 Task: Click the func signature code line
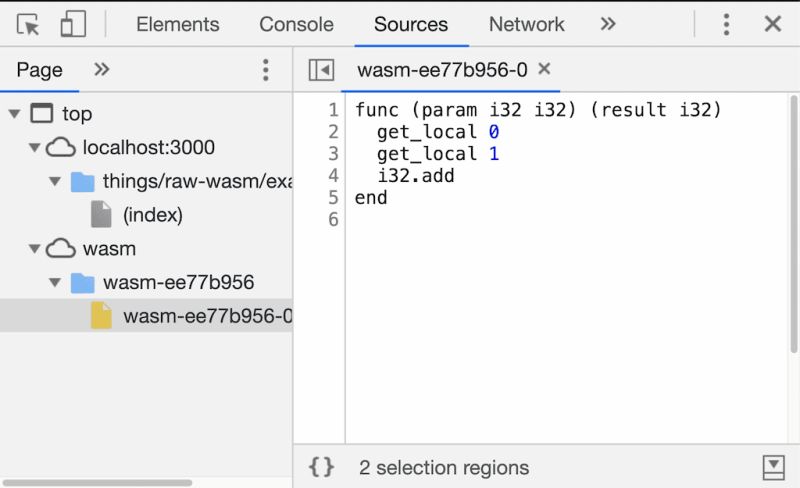click(x=538, y=110)
